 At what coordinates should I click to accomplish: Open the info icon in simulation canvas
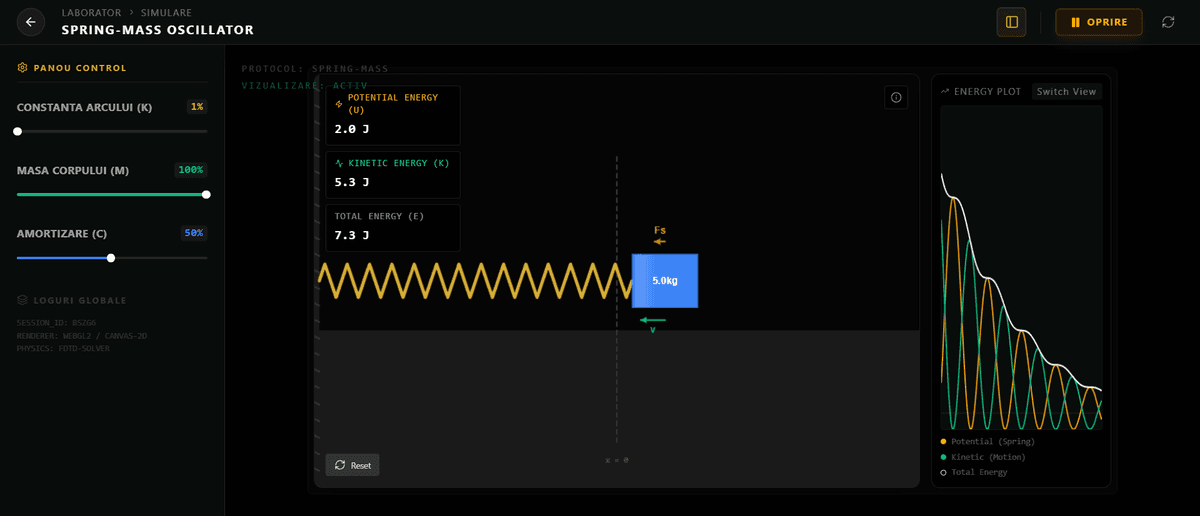896,97
